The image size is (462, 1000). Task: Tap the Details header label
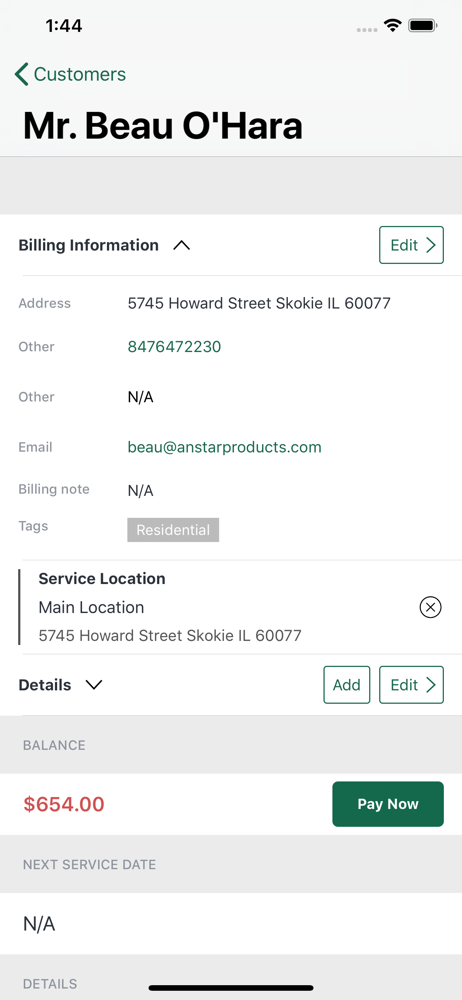[45, 685]
